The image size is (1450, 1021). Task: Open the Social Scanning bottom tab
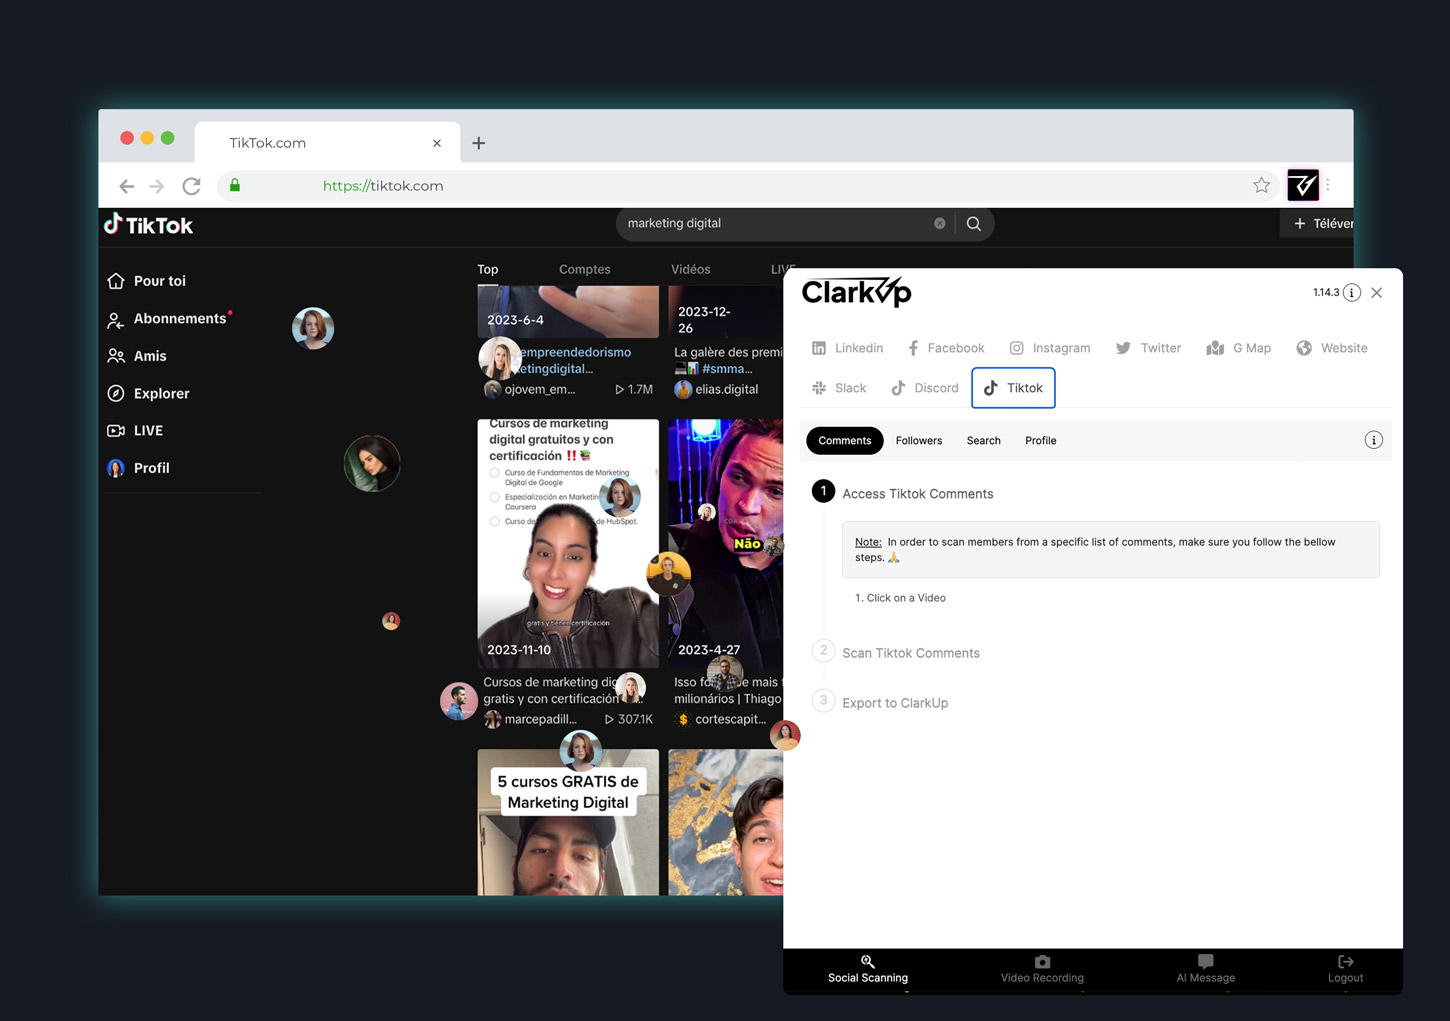868,970
